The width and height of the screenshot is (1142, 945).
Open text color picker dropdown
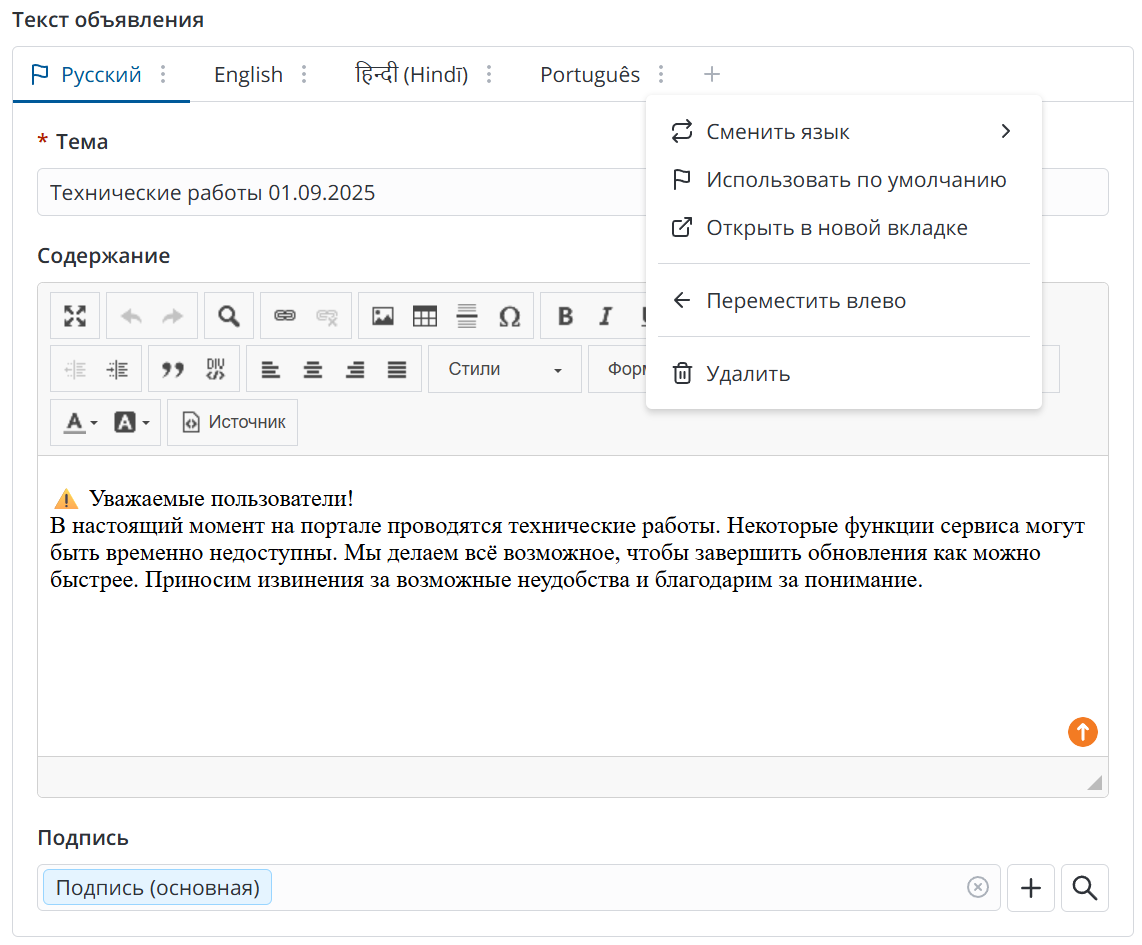point(80,423)
